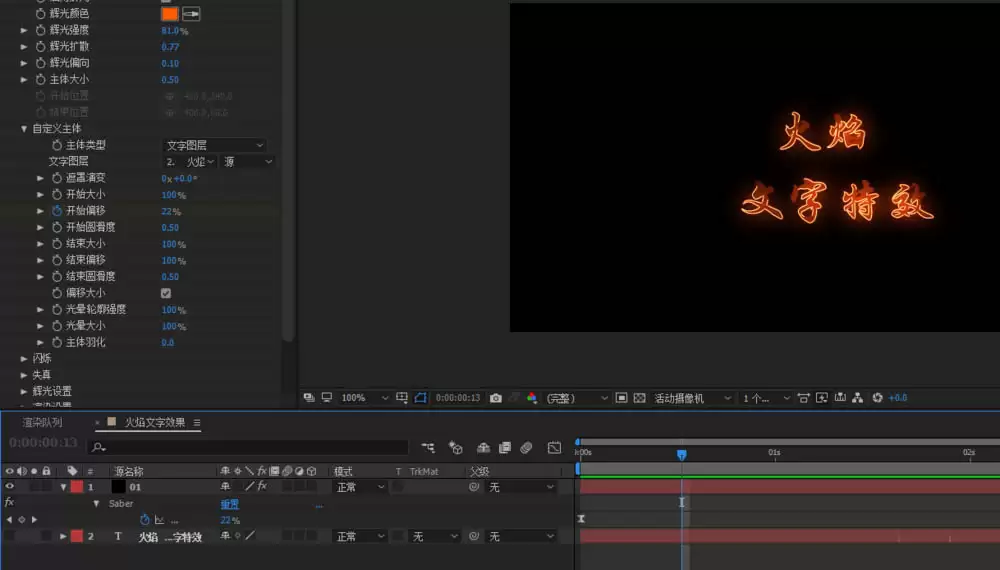This screenshot has height=570, width=1000.
Task: Enable motion blur icon in timeline toolbar
Action: [526, 448]
